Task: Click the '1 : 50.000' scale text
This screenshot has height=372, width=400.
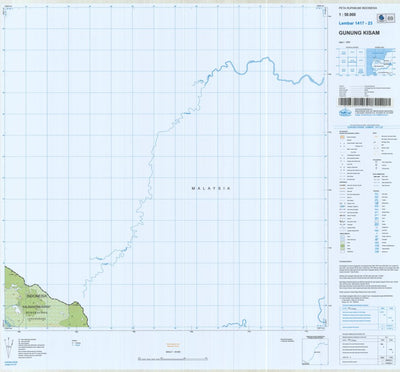Action: (347, 15)
